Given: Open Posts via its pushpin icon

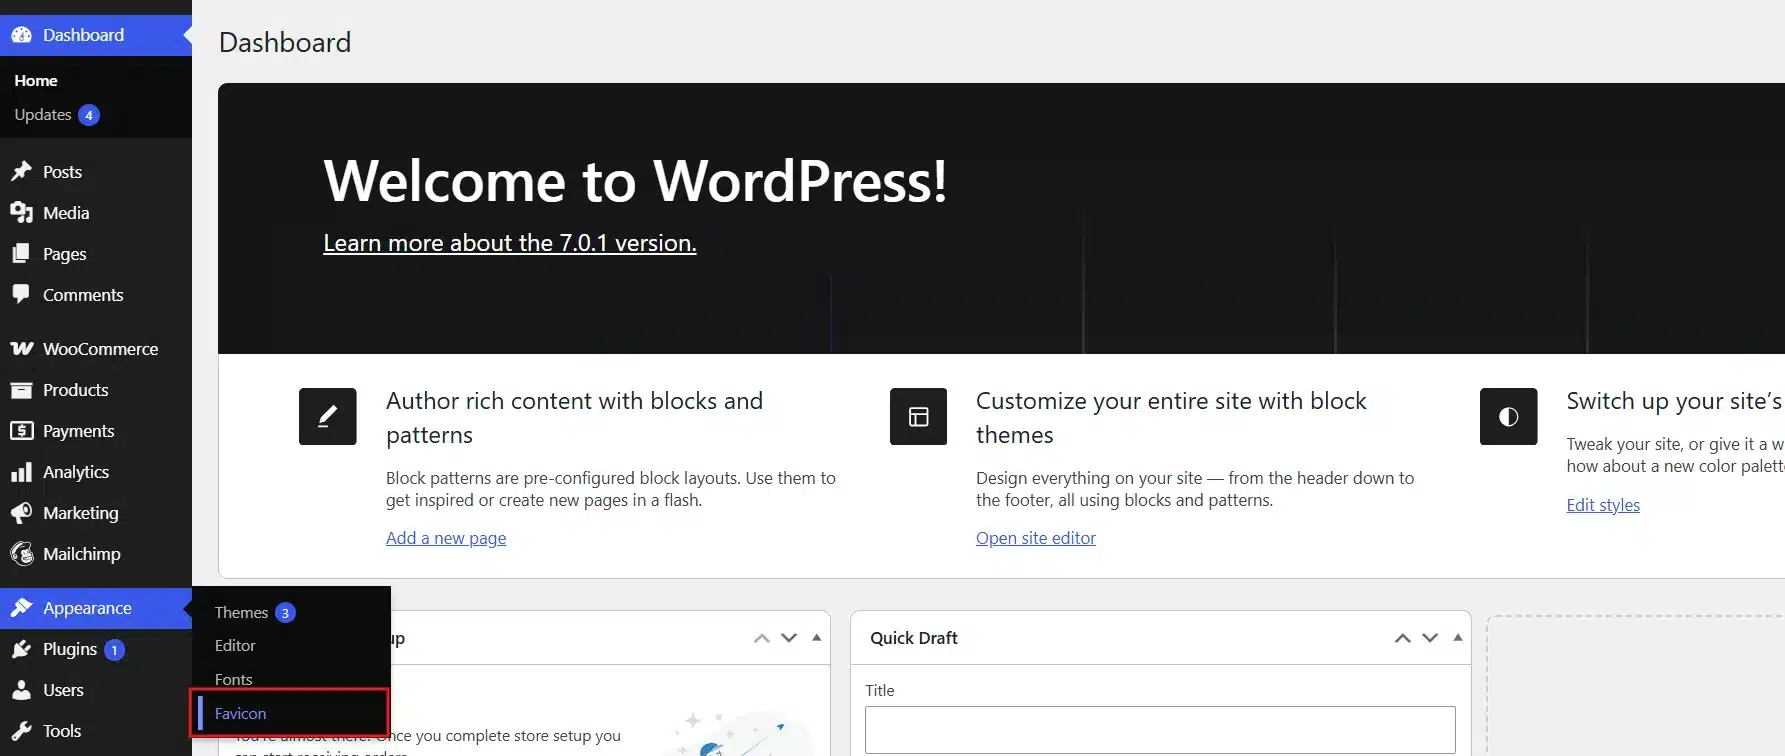Looking at the screenshot, I should (21, 172).
